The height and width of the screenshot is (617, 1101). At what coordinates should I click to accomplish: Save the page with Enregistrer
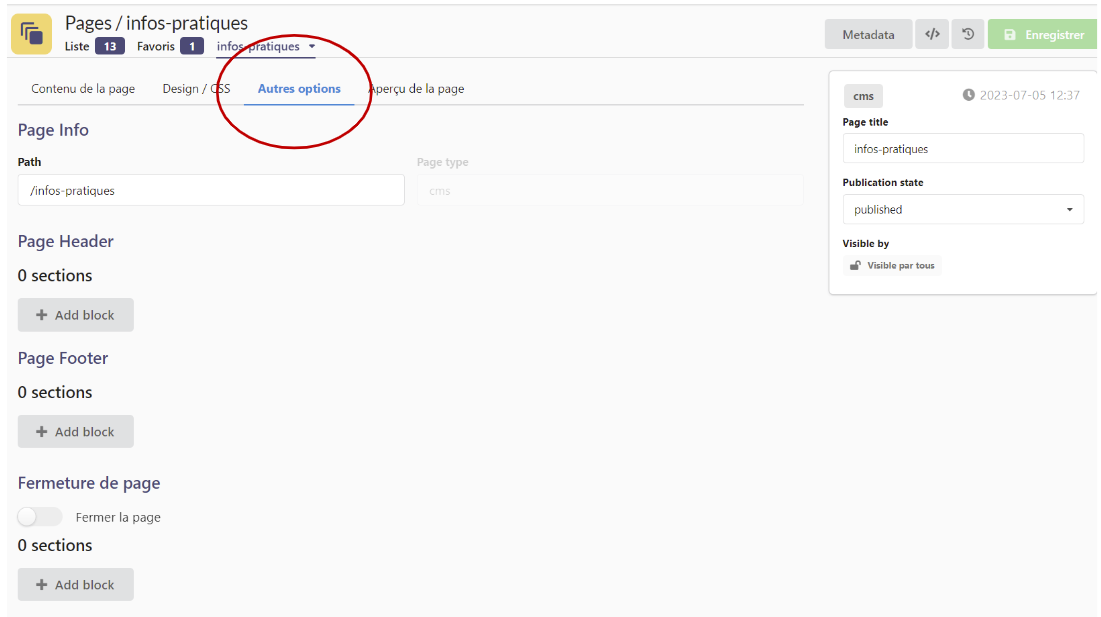[x=1043, y=35]
